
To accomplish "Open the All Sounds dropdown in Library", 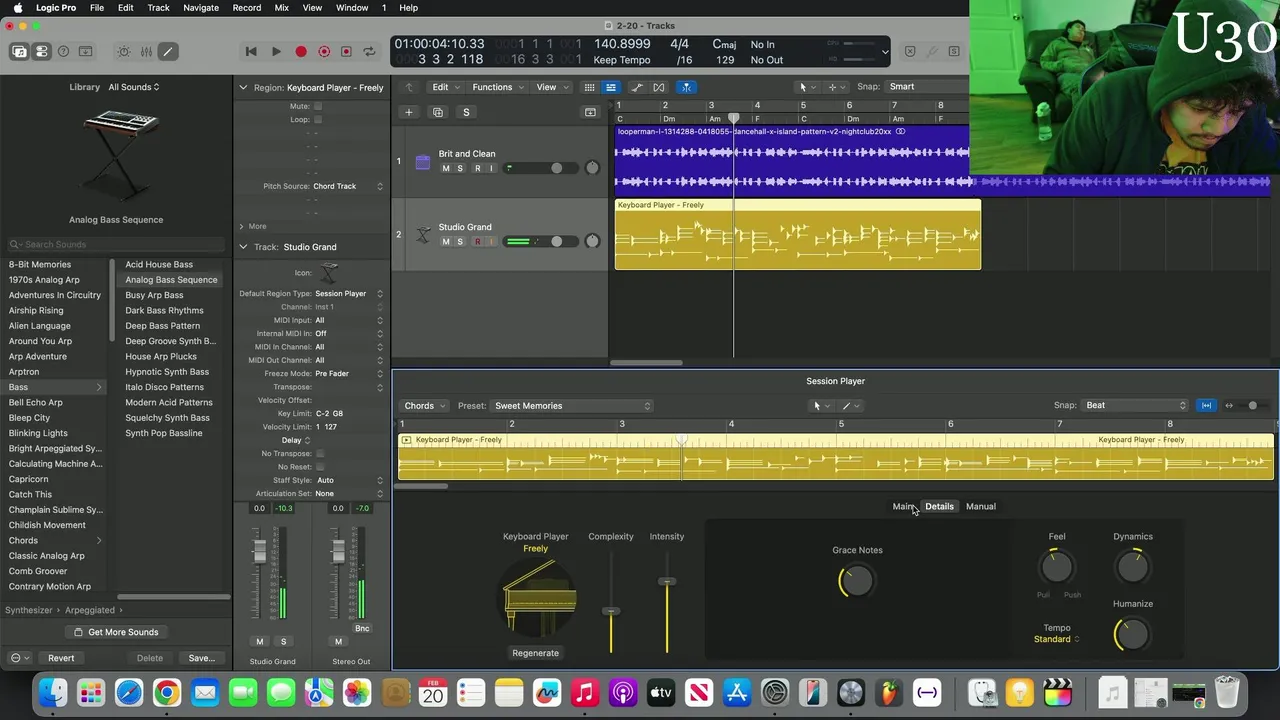I will coord(134,87).
